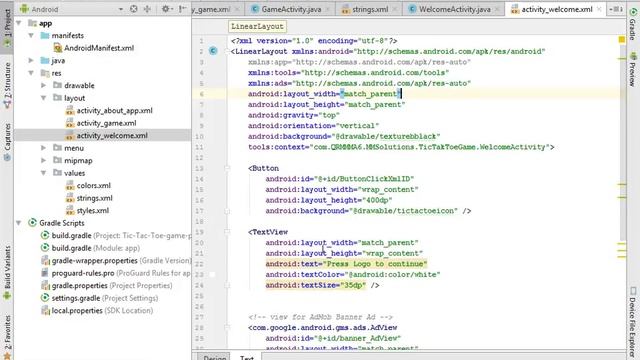Open proguard-rules.pro file
The image size is (640, 360).
click(116, 273)
